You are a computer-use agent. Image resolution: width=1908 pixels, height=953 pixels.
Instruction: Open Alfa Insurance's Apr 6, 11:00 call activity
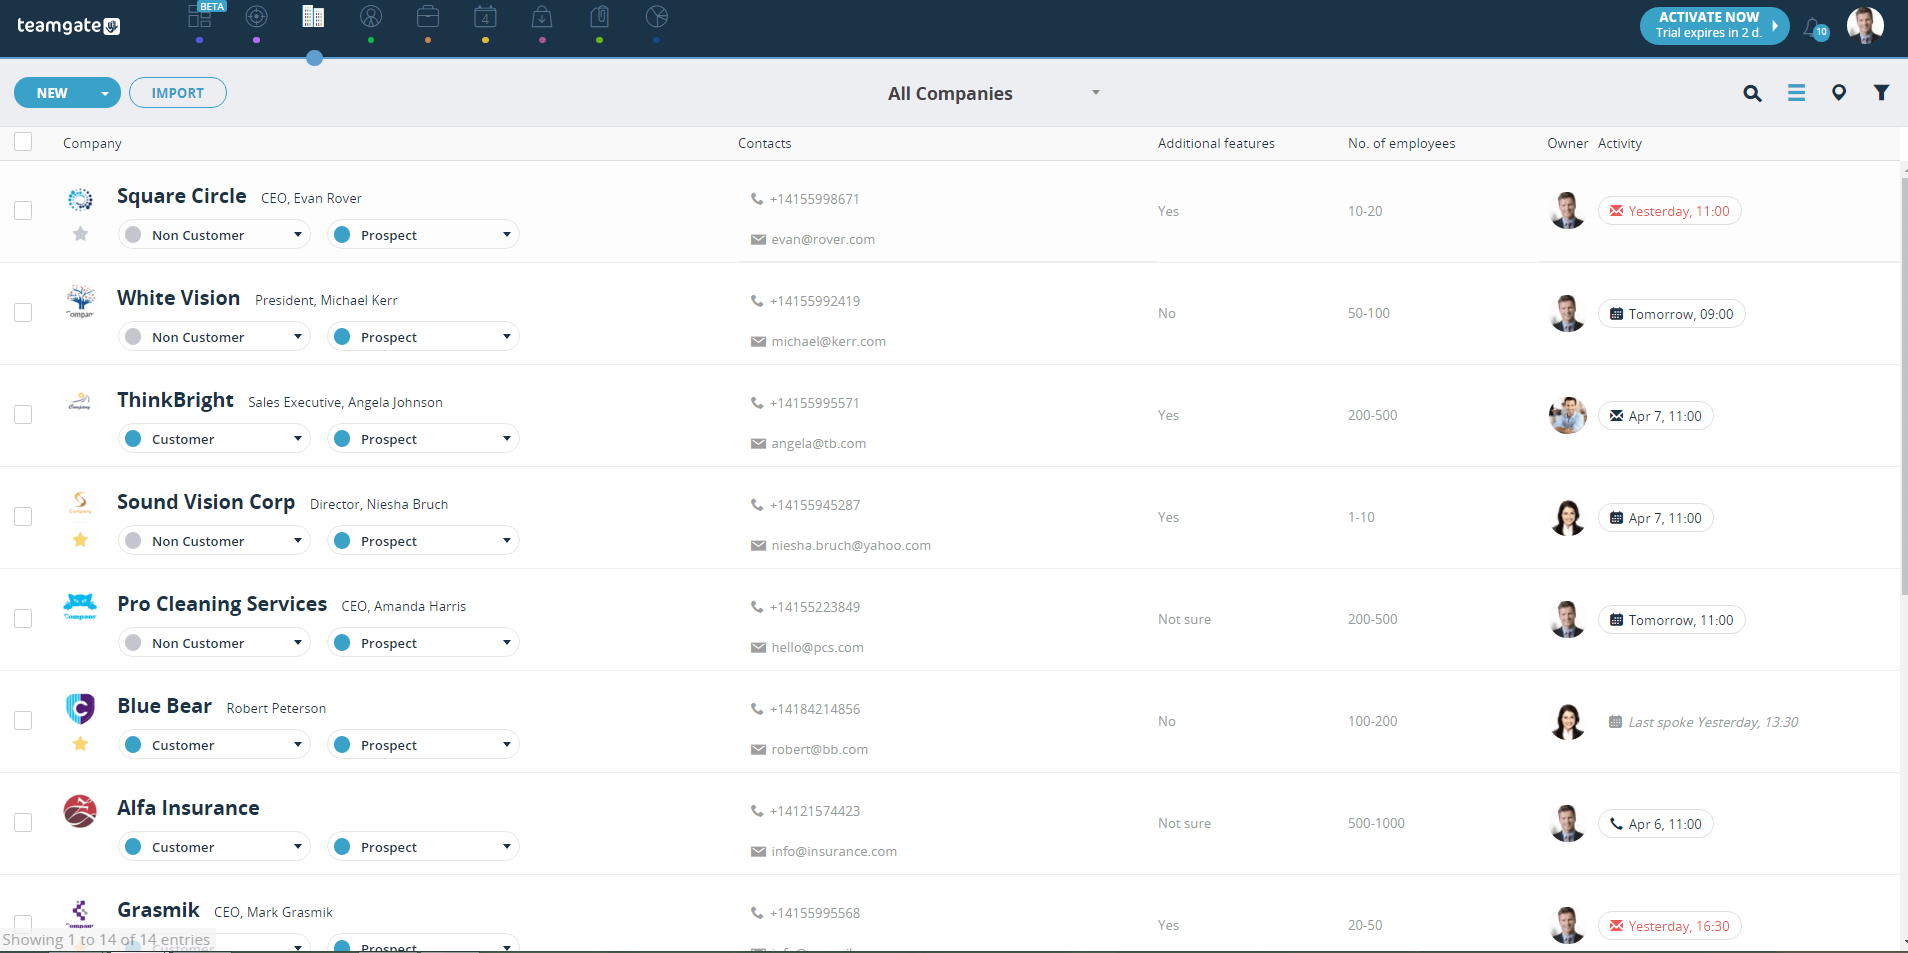click(x=1656, y=824)
